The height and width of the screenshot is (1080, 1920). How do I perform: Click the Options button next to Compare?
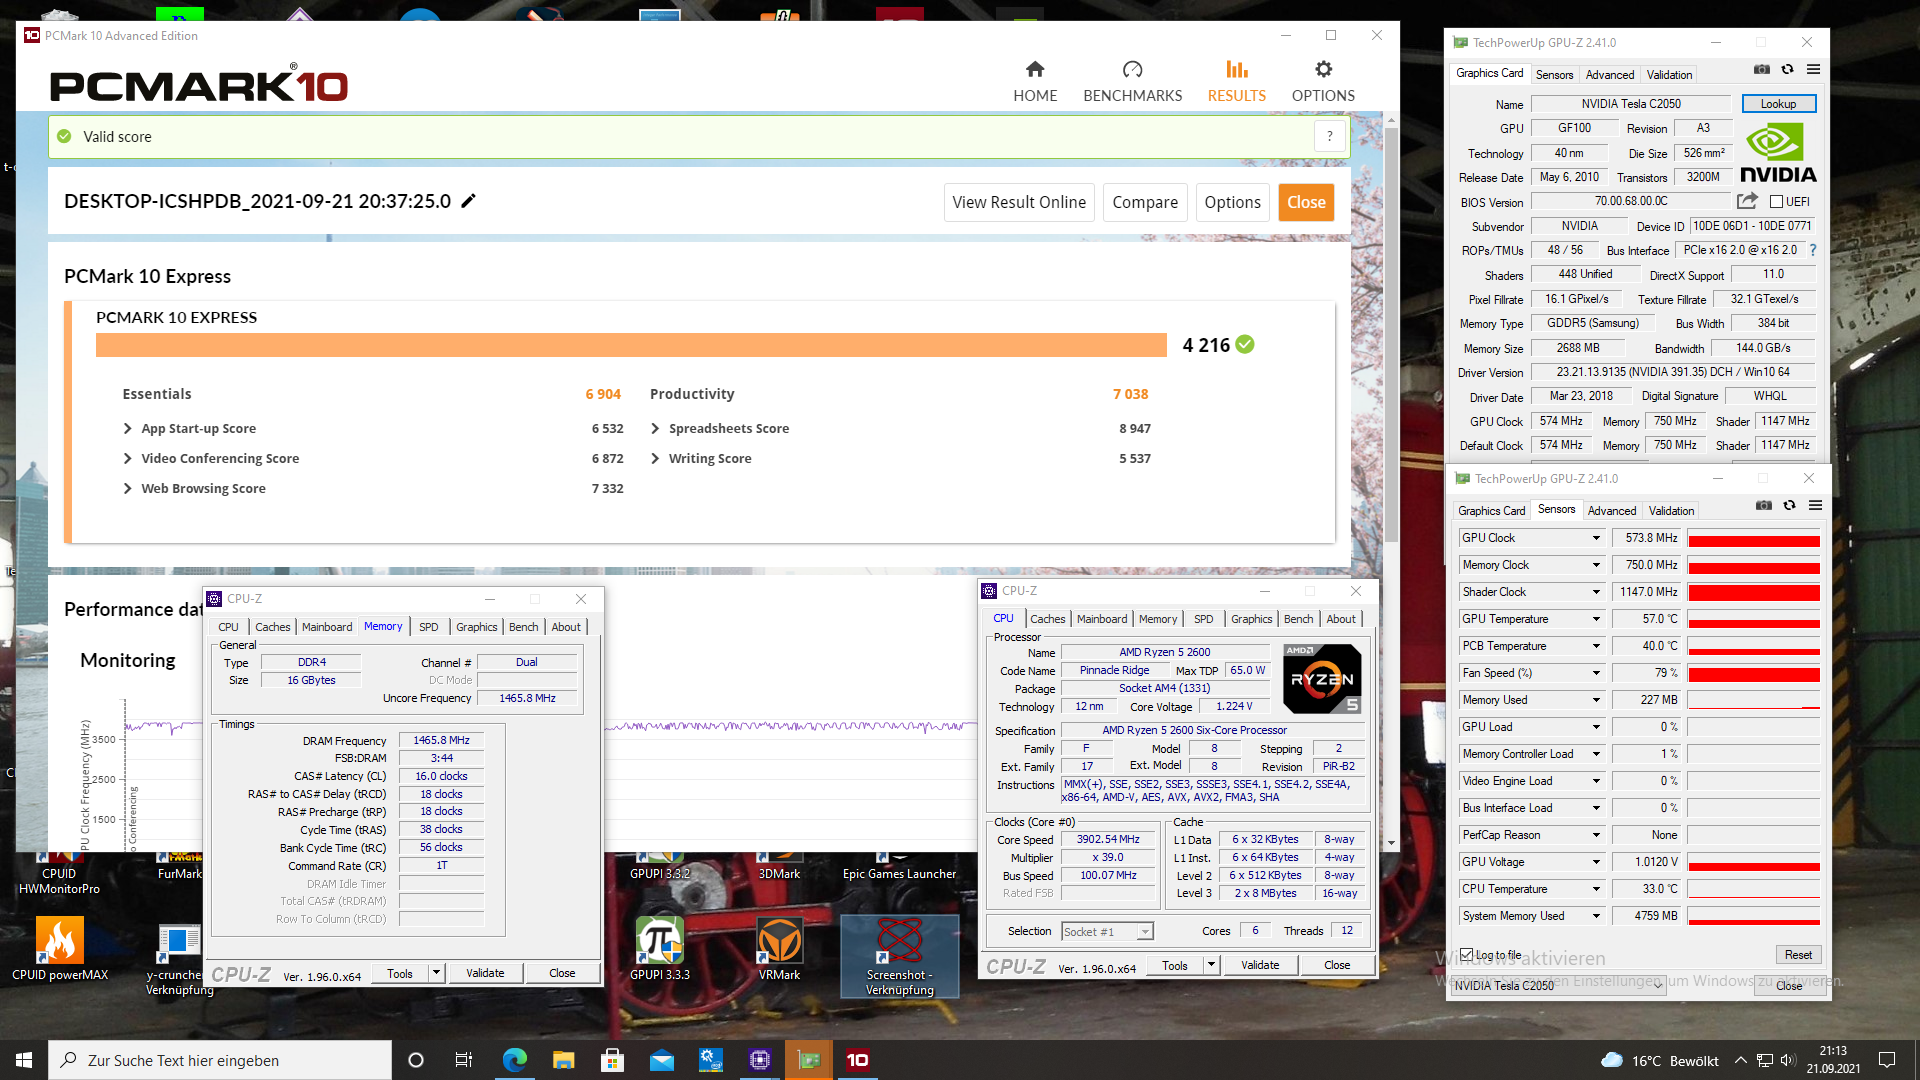(x=1232, y=202)
